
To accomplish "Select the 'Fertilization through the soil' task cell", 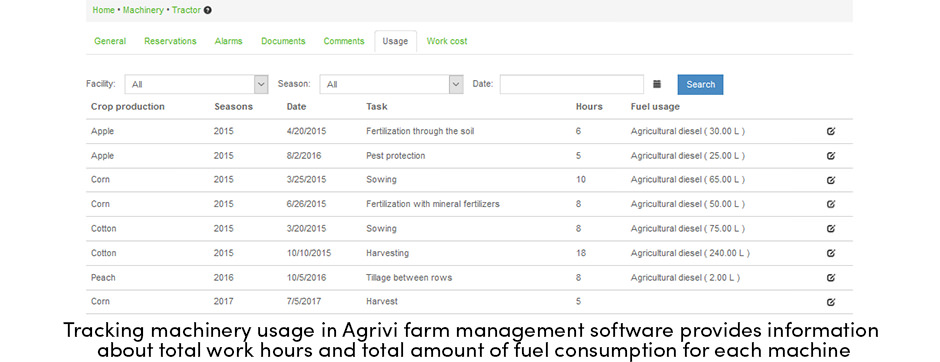I will pos(420,131).
